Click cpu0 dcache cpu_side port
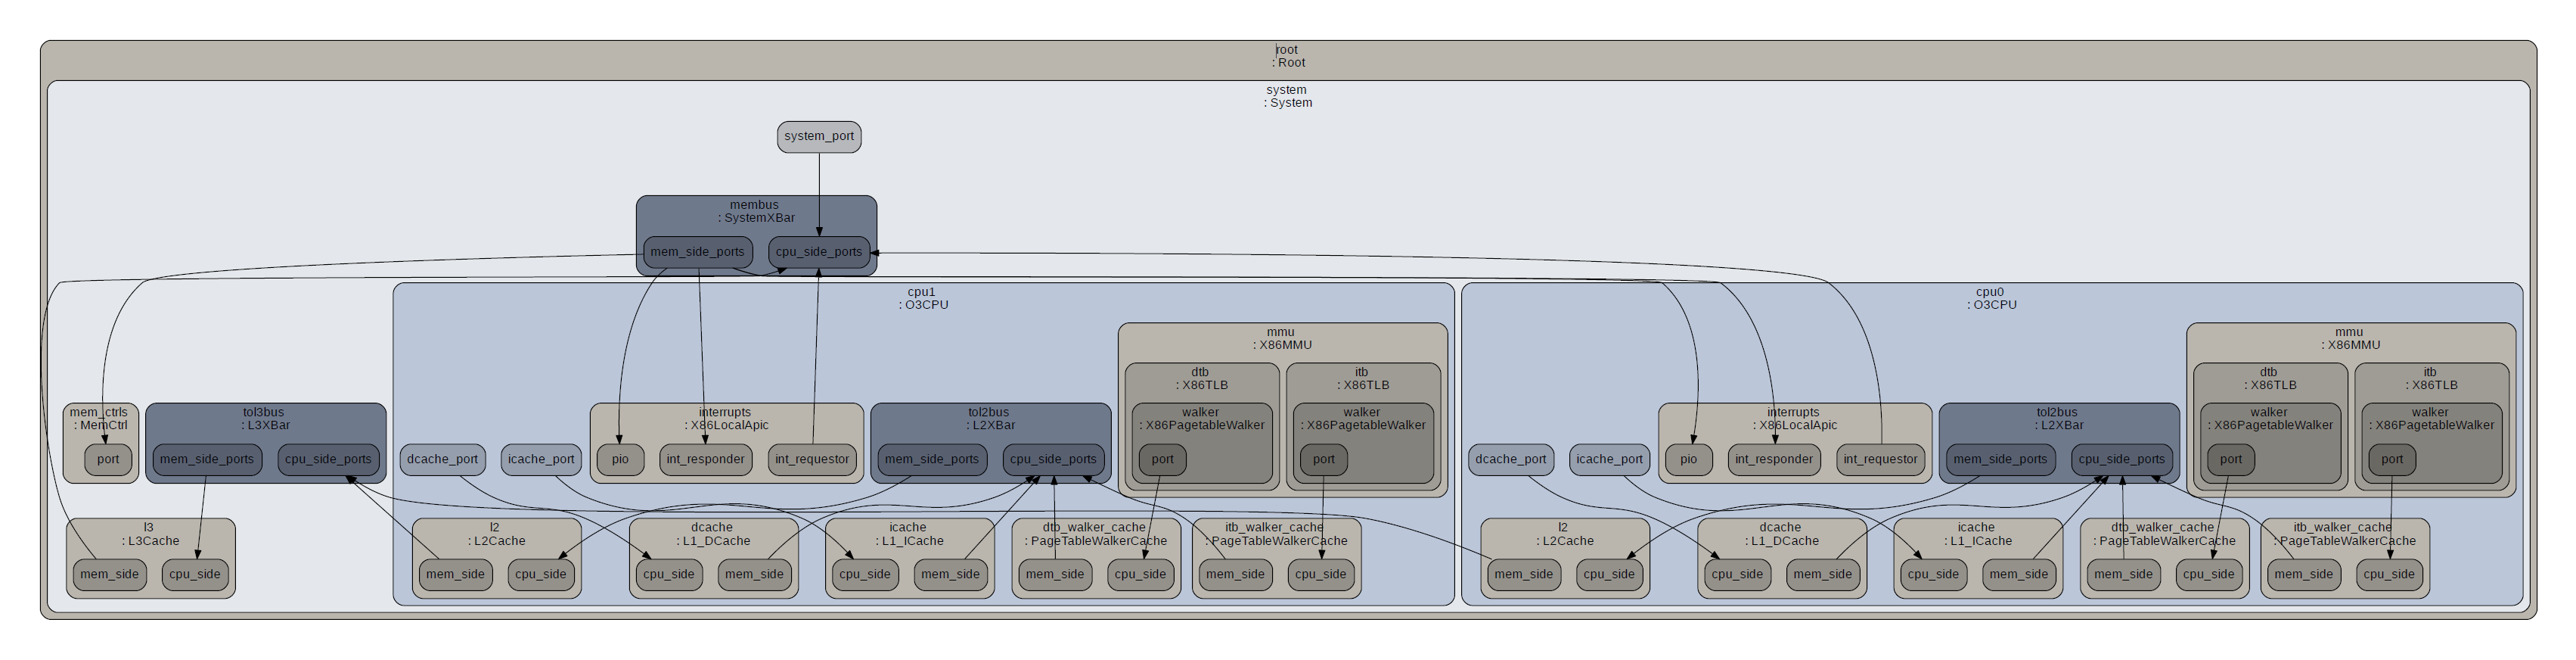 (x=1737, y=575)
